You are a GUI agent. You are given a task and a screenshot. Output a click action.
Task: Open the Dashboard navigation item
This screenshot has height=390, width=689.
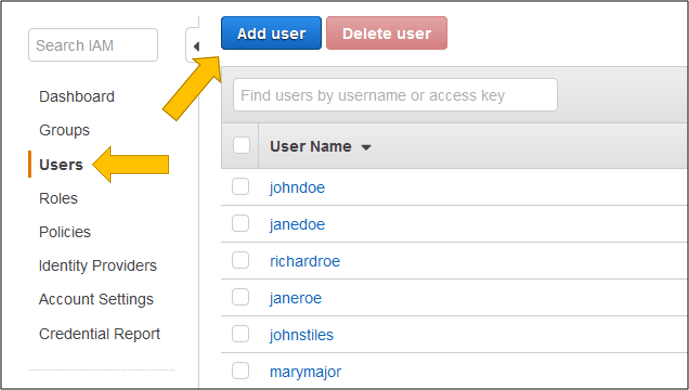pos(77,97)
